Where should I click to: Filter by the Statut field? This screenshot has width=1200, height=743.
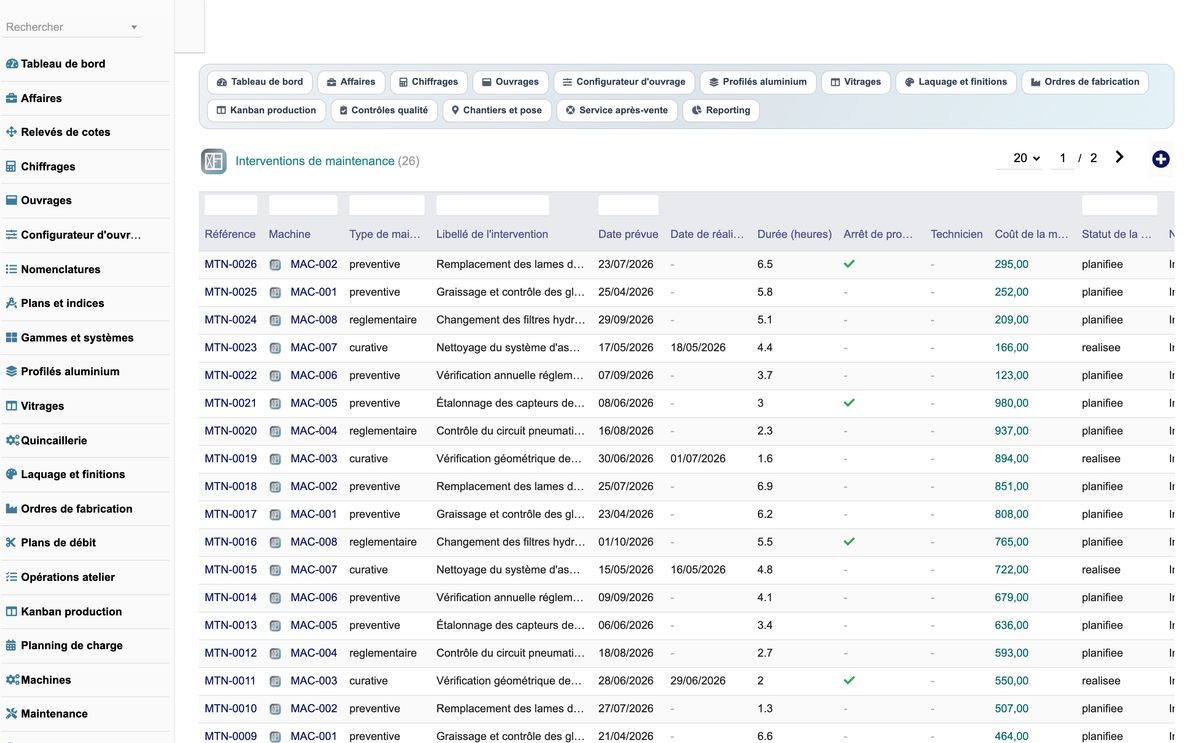pyautogui.click(x=1119, y=206)
